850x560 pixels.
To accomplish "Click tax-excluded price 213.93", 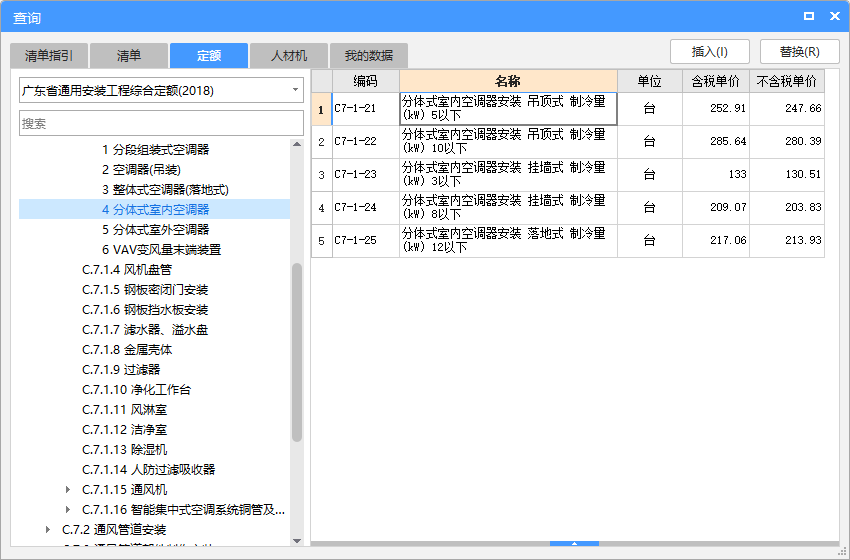I will 803,241.
